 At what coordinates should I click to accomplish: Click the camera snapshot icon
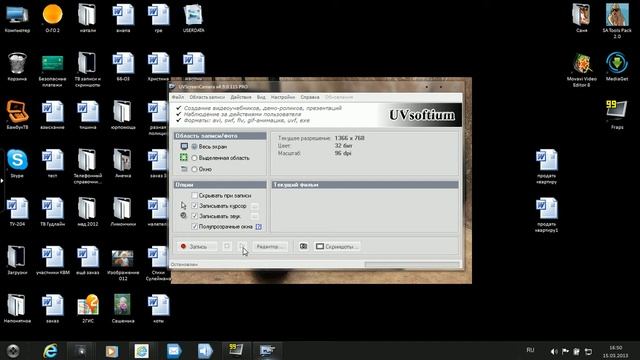coord(303,246)
